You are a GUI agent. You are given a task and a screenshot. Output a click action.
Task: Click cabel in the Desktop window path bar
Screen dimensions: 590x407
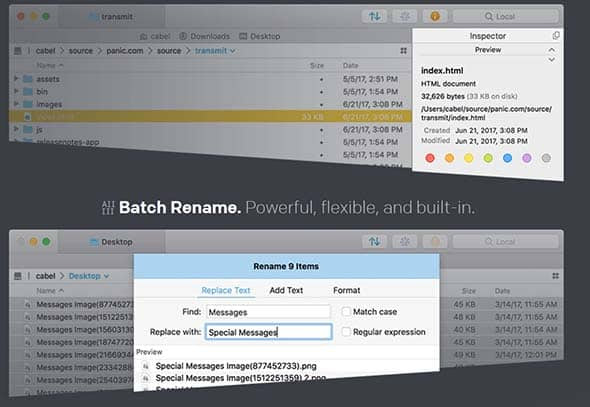(x=46, y=276)
